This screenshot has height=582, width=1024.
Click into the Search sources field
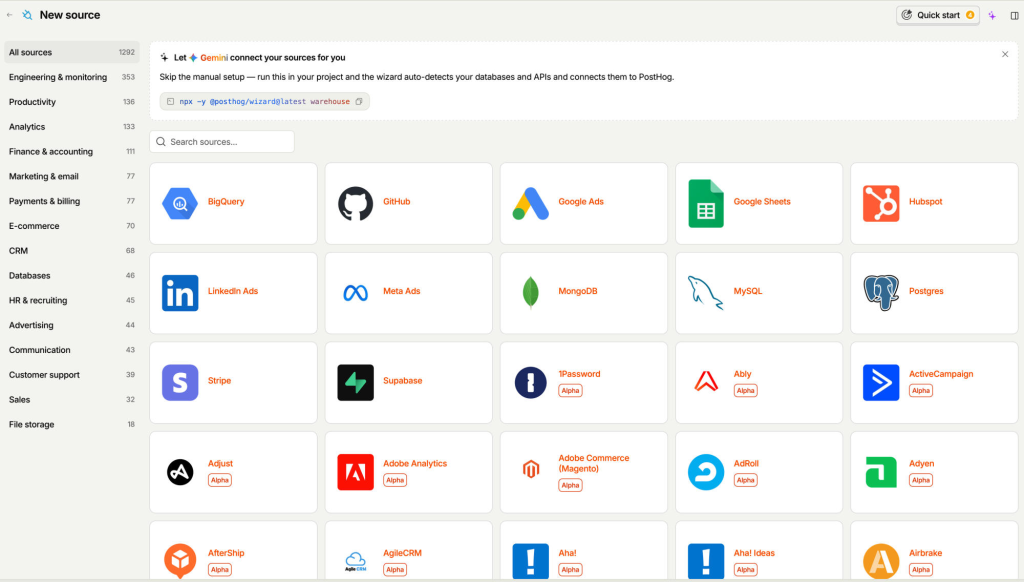222,142
